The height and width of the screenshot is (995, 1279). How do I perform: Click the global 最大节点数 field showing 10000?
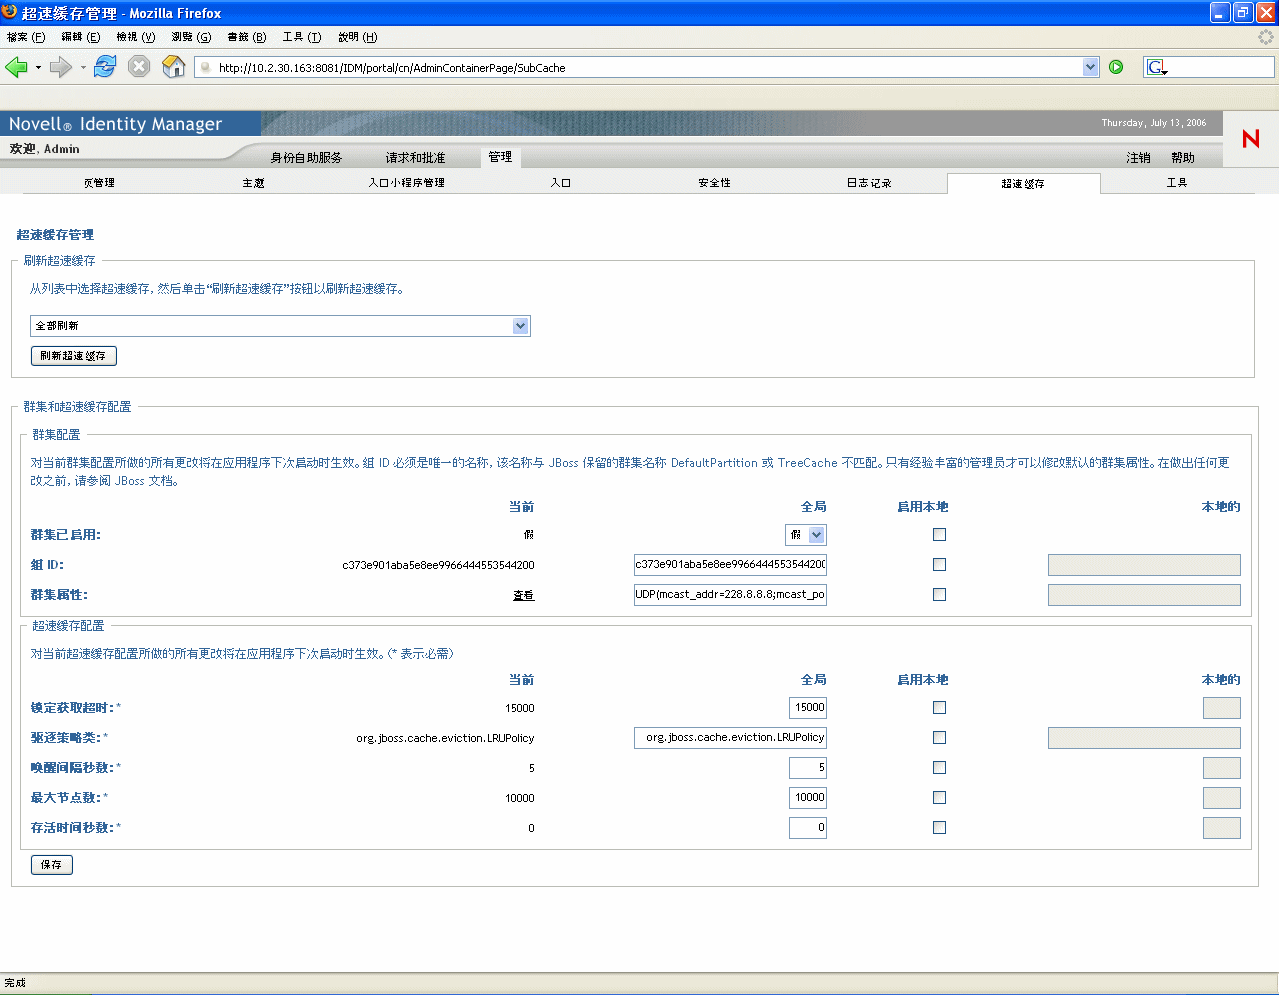click(x=808, y=798)
